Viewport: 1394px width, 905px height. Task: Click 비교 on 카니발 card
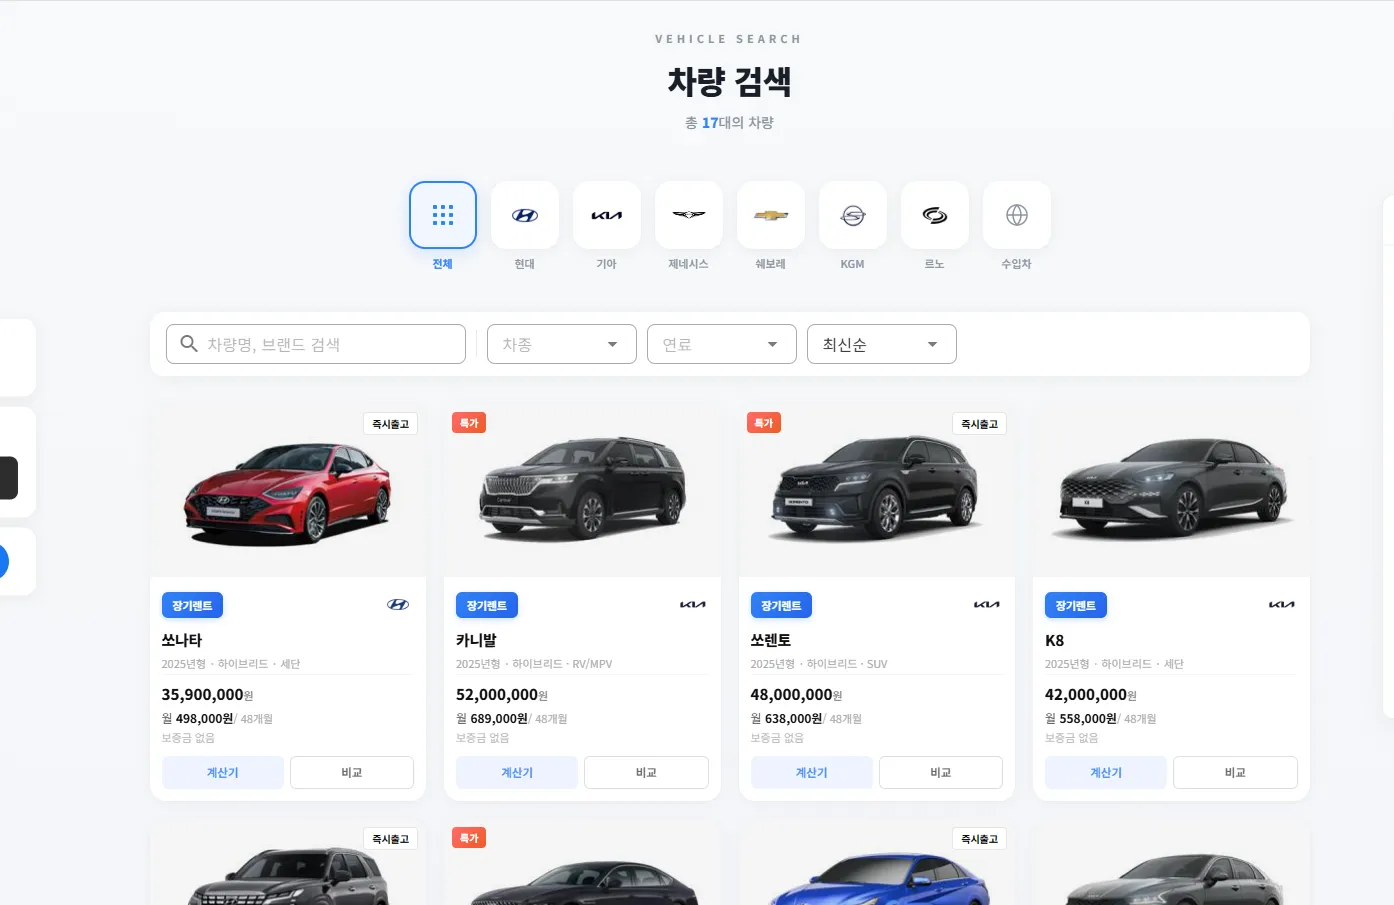[646, 773]
